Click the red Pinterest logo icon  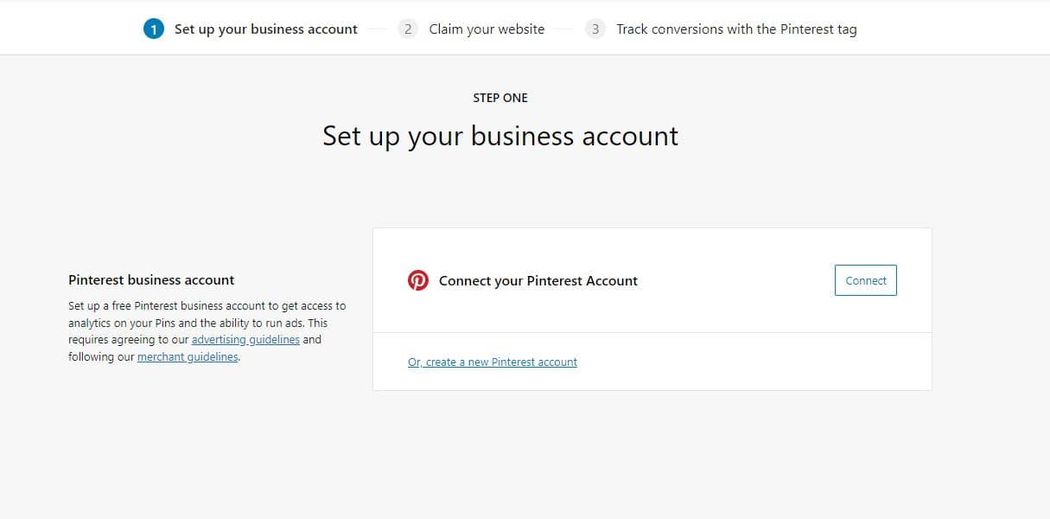418,281
